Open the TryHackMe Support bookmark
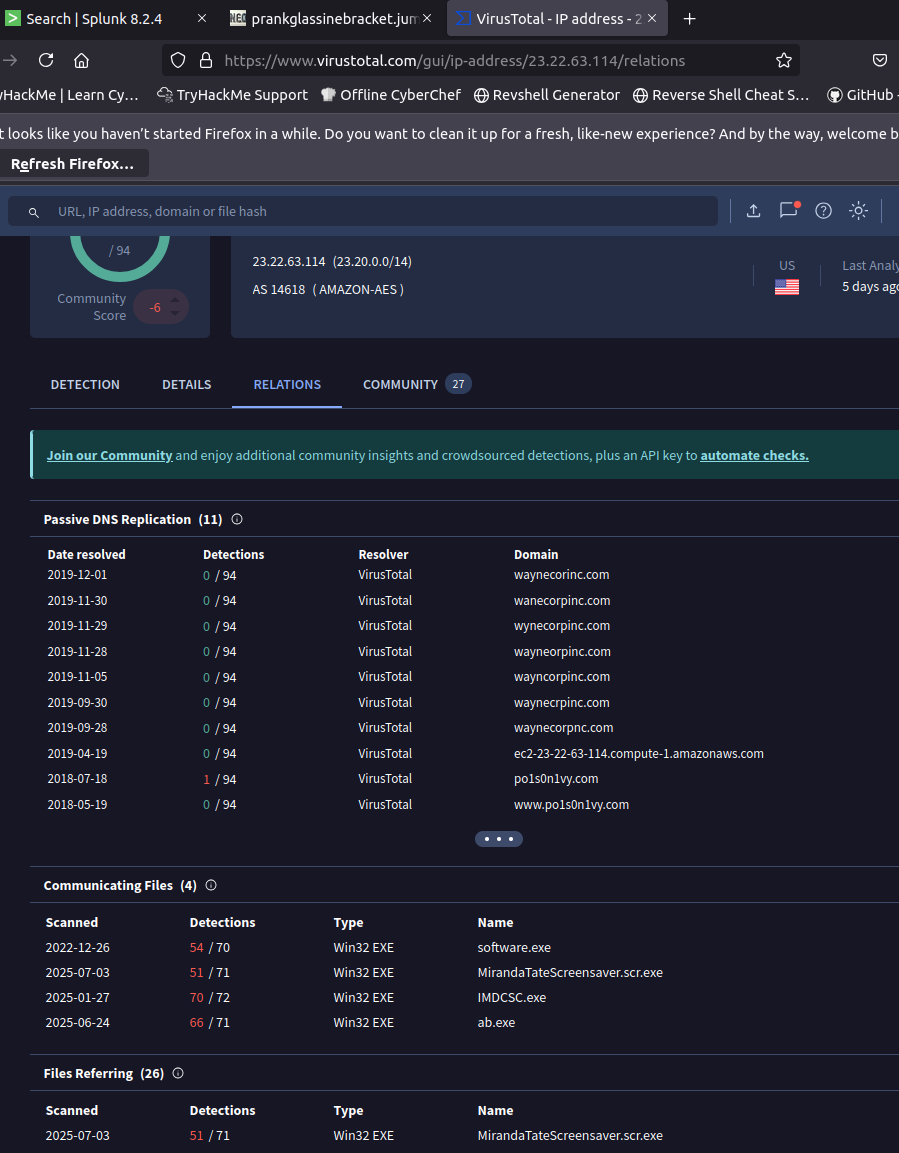Viewport: 899px width, 1153px height. pyautogui.click(x=233, y=95)
